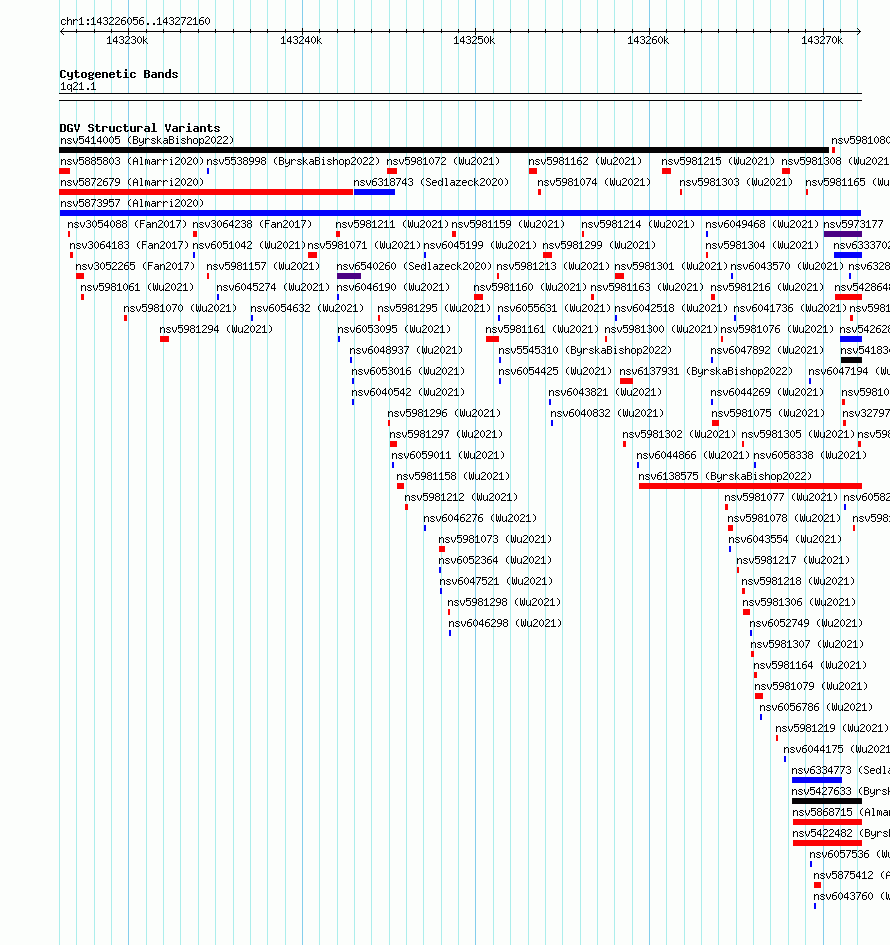Open variant nsv5981162 (Wu2021)
Screen dimensions: 890x945
585,162
